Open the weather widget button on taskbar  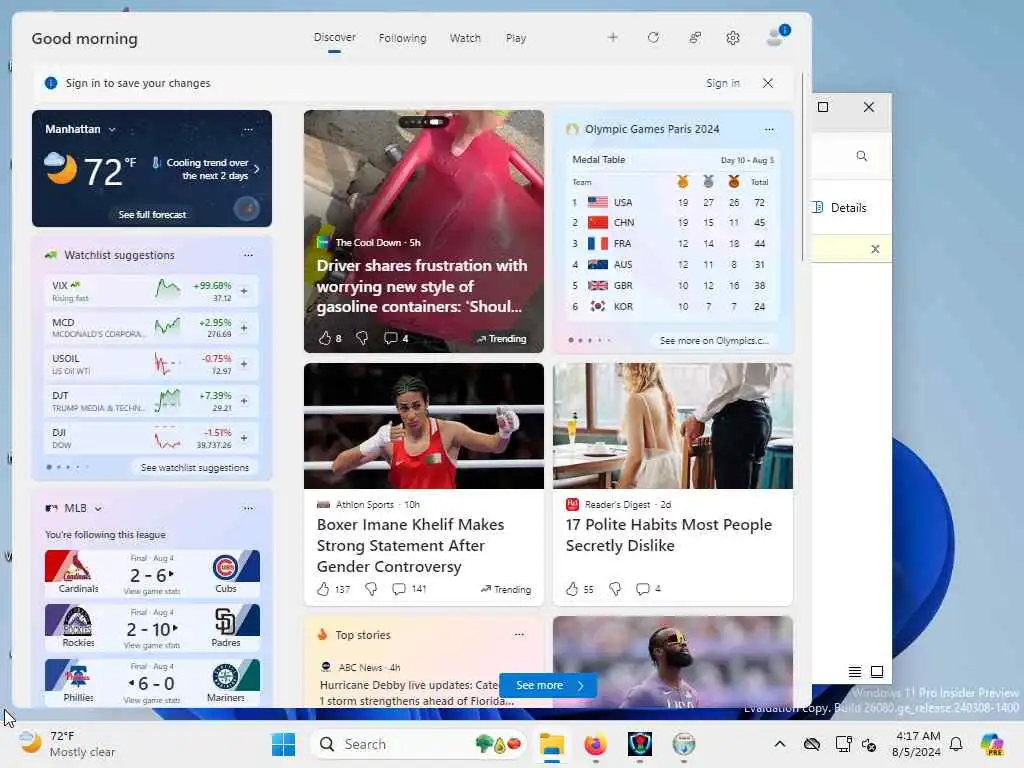68,744
